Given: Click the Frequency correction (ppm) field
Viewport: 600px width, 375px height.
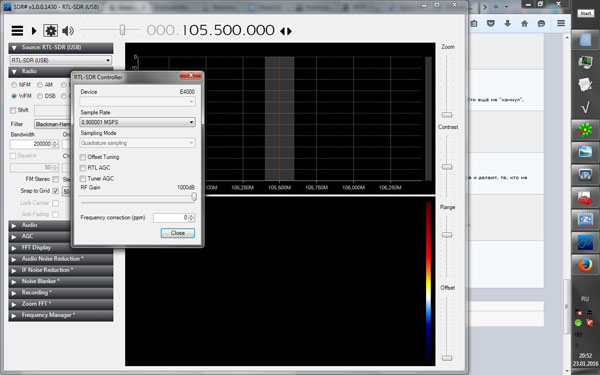Looking at the screenshot, I should (170, 218).
